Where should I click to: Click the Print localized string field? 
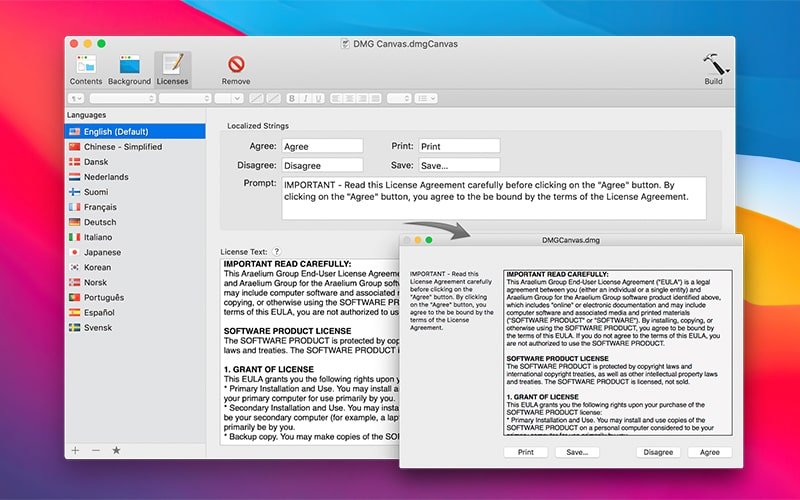coord(459,146)
